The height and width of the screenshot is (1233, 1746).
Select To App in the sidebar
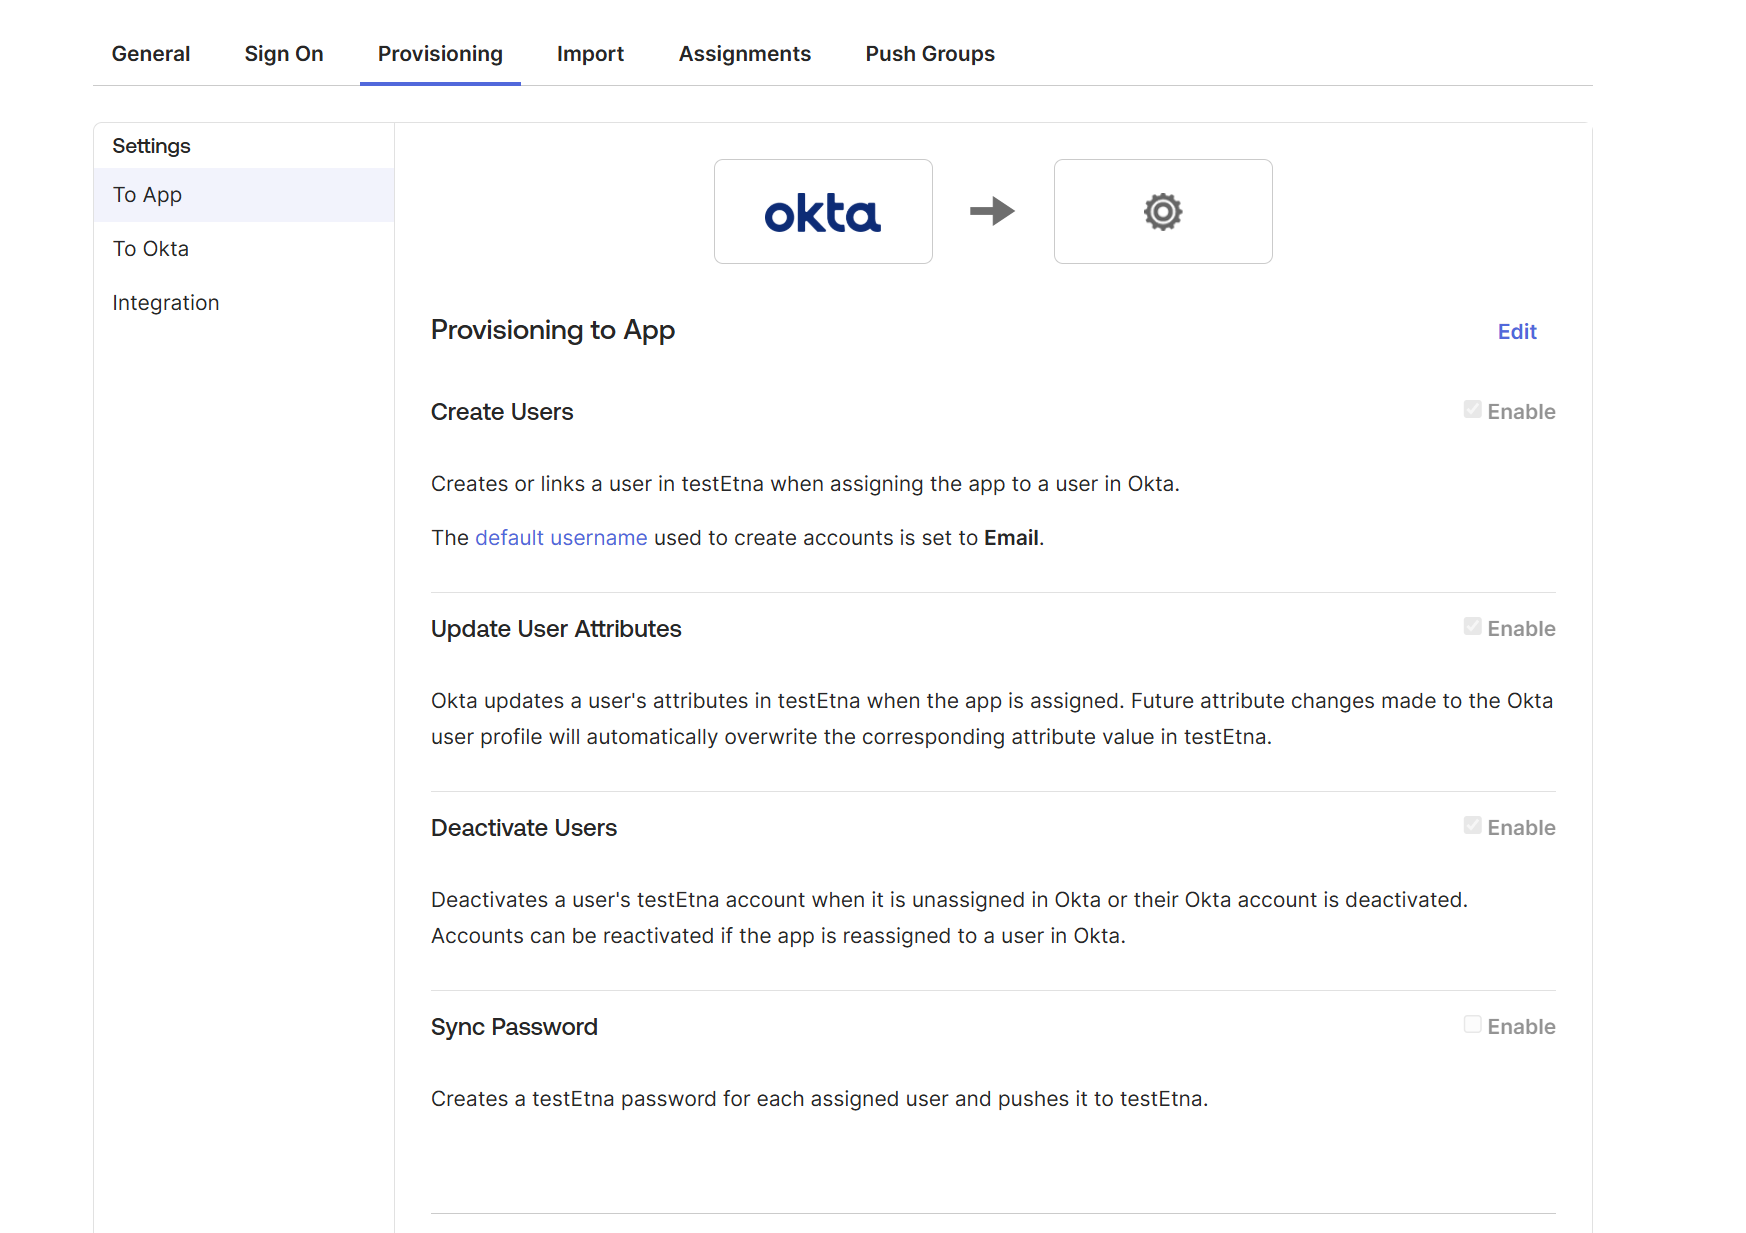pyautogui.click(x=147, y=194)
